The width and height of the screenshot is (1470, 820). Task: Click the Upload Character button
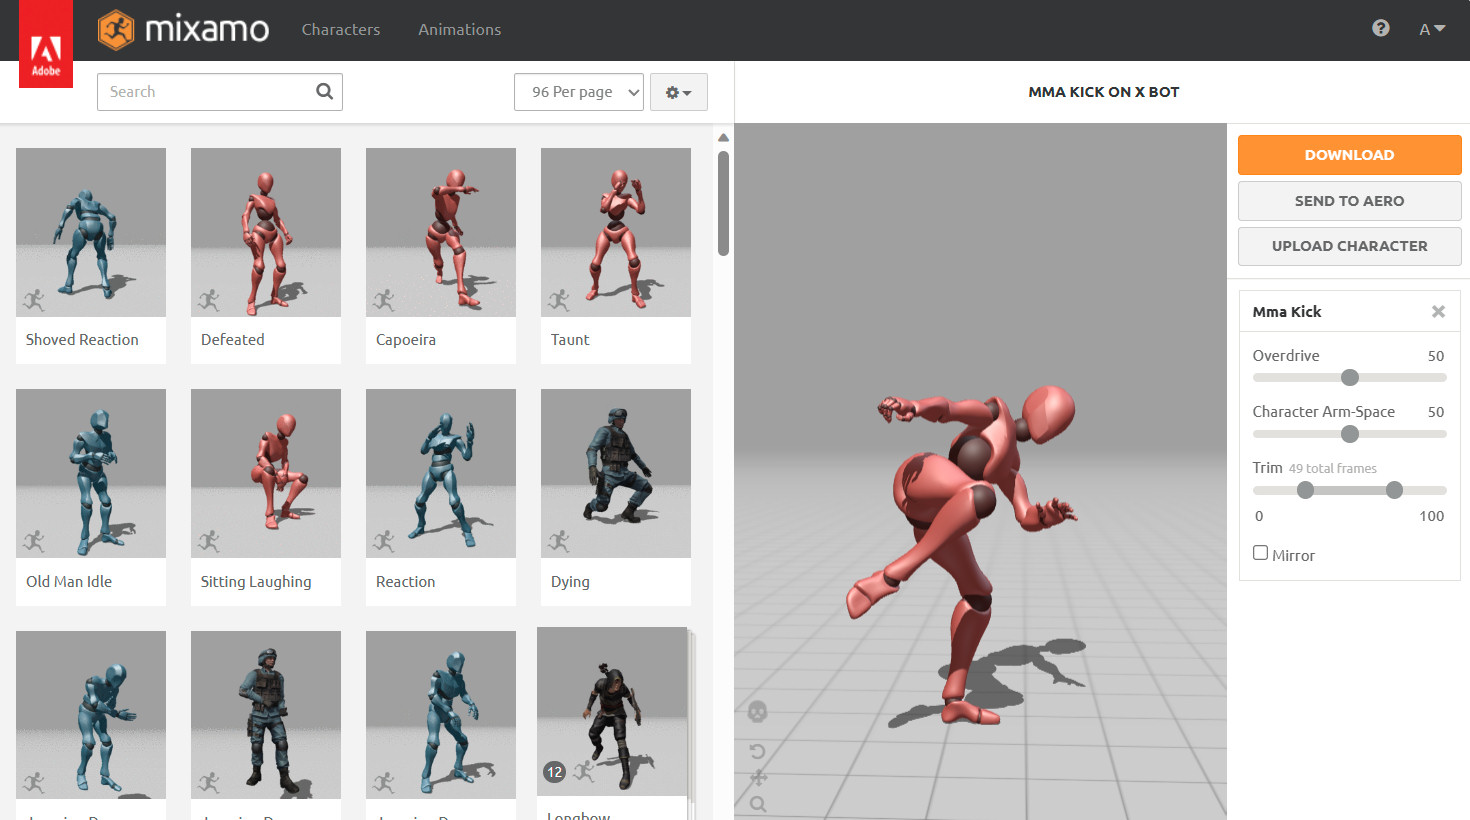tap(1349, 246)
